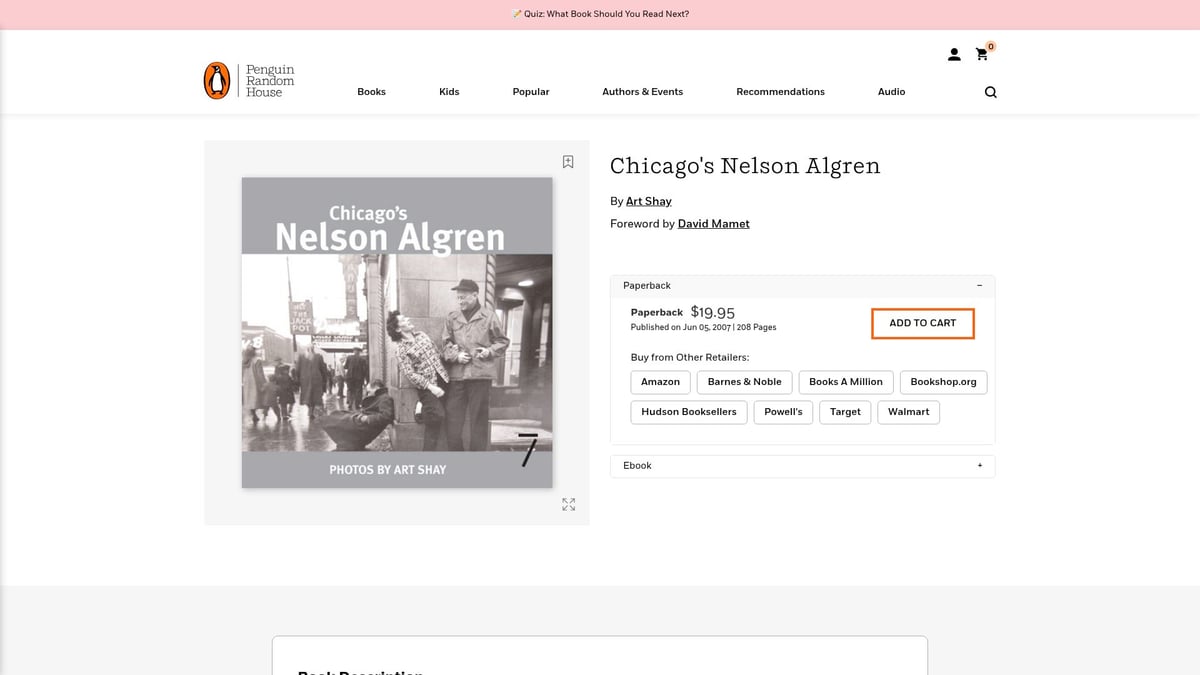
Task: Collapse the Paperback format section
Action: pyautogui.click(x=979, y=286)
